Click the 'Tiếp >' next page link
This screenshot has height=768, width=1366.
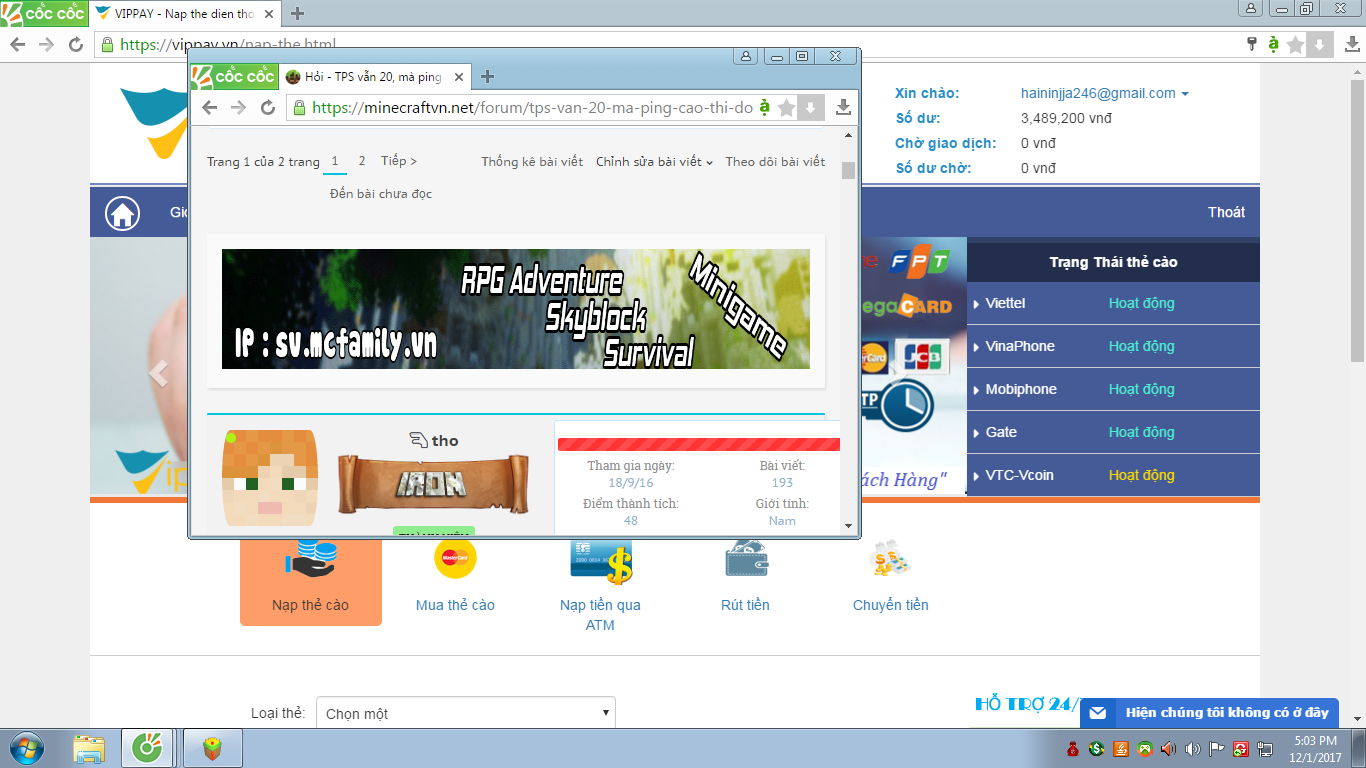tap(399, 161)
